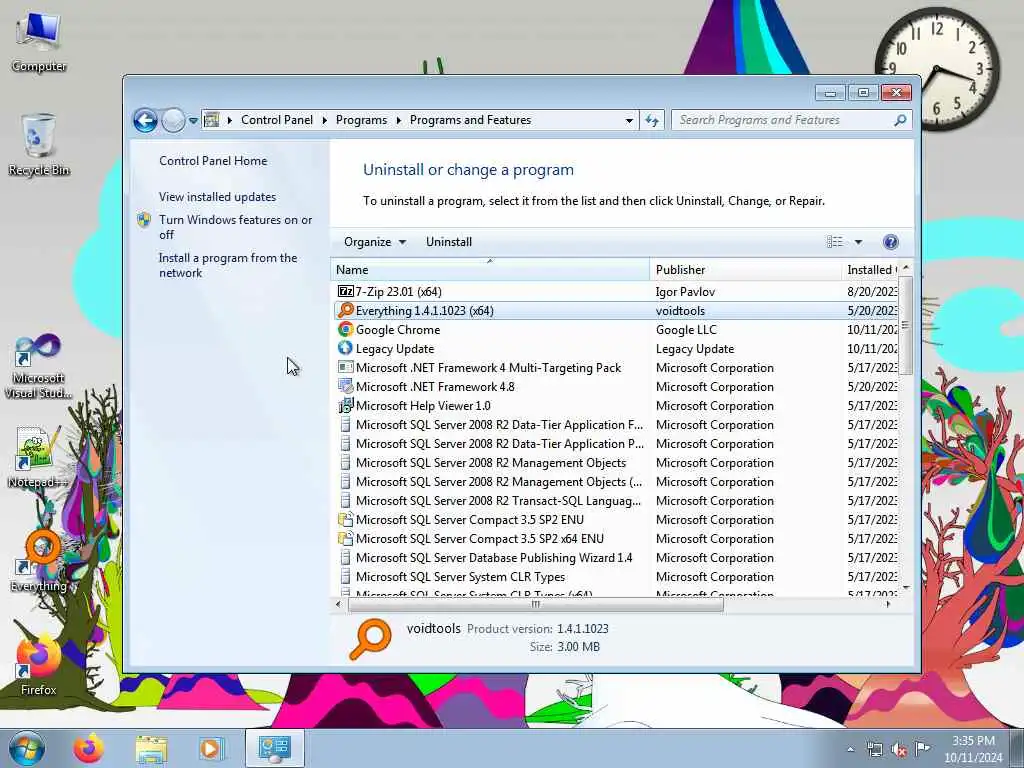Select Microsoft SQL Server 2008 R2 Data-Tier Application P...
The height and width of the screenshot is (768, 1024).
pyautogui.click(x=500, y=443)
